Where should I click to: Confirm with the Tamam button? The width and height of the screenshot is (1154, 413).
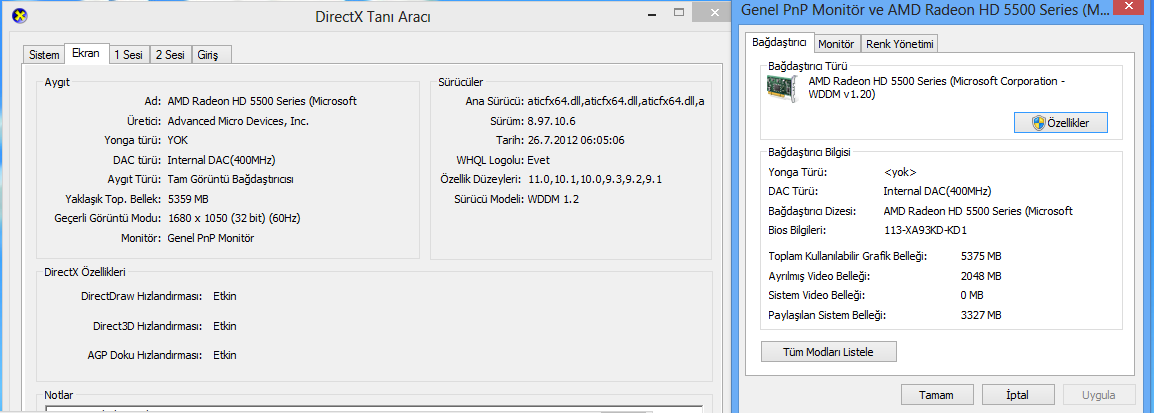tap(937, 395)
